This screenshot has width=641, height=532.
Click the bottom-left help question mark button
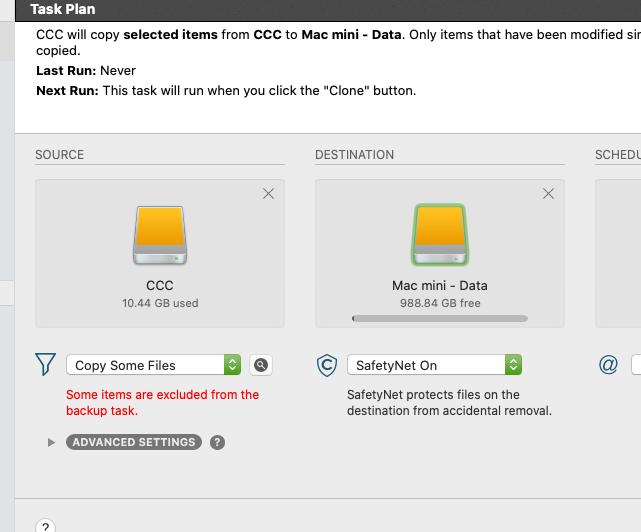pos(46,526)
